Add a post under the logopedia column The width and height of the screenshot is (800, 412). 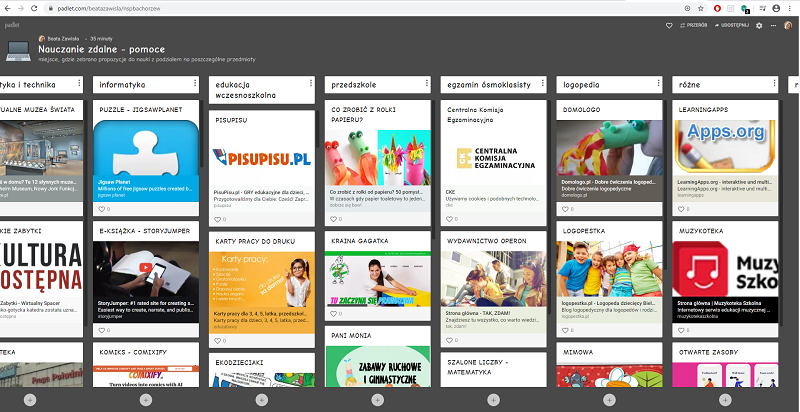[x=609, y=400]
